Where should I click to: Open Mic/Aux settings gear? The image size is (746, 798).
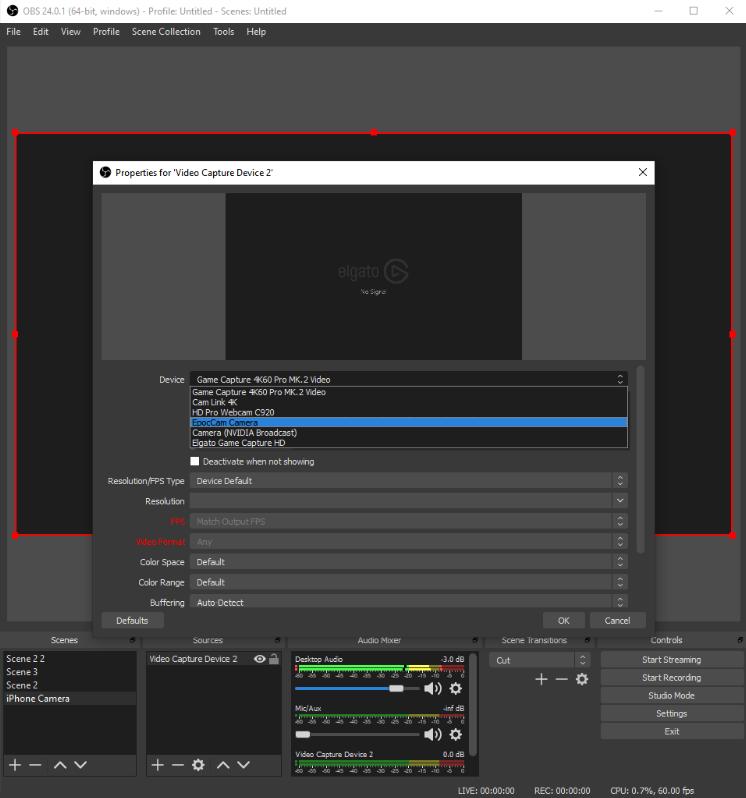455,734
